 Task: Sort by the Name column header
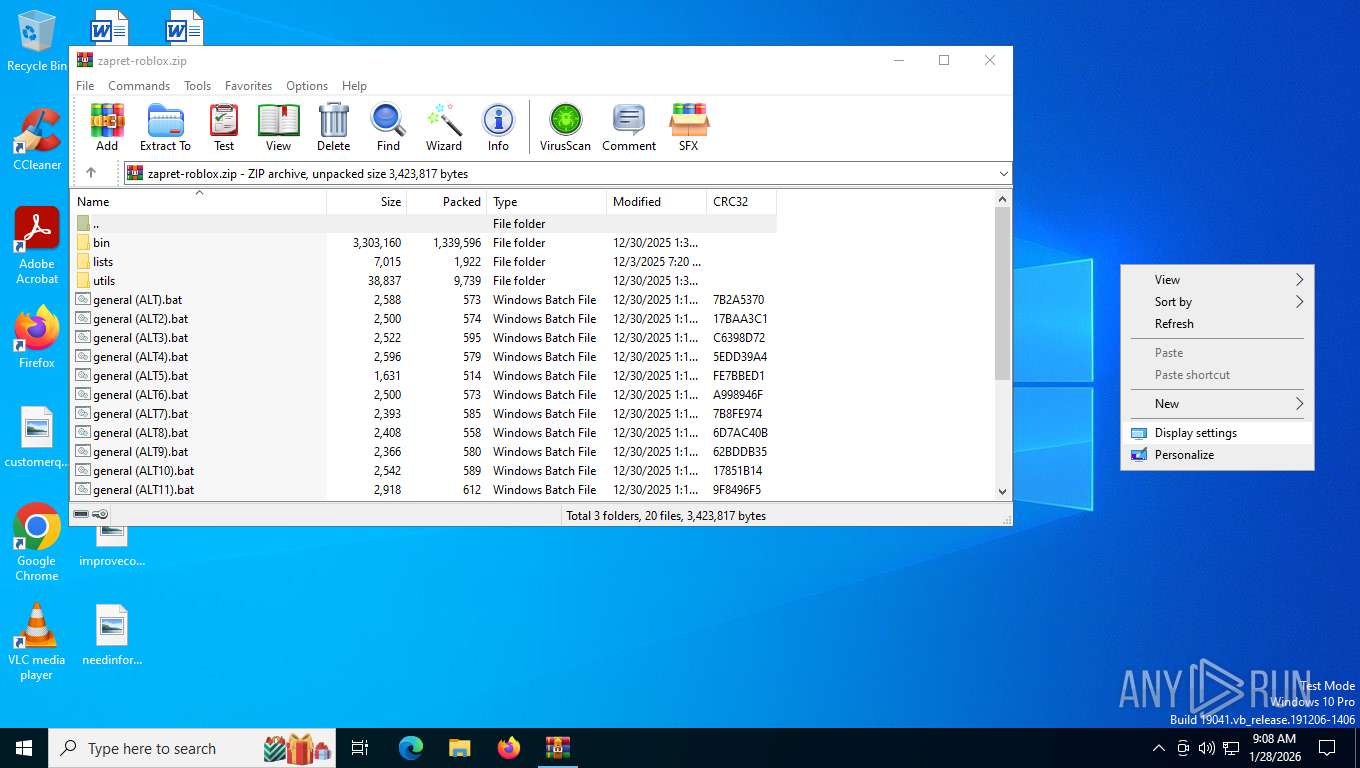click(x=198, y=202)
